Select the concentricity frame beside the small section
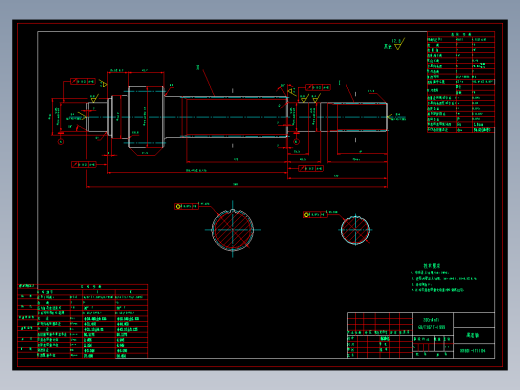The image size is (520, 390). (315, 215)
